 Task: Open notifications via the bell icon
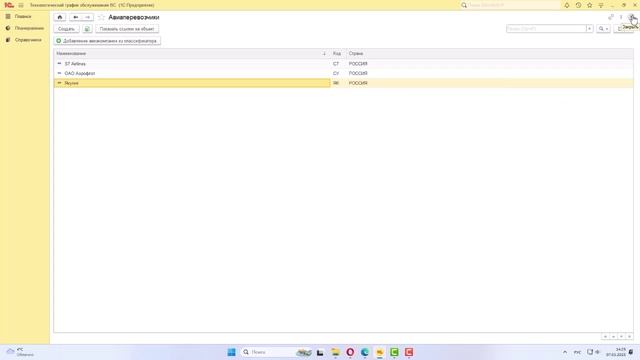point(567,5)
